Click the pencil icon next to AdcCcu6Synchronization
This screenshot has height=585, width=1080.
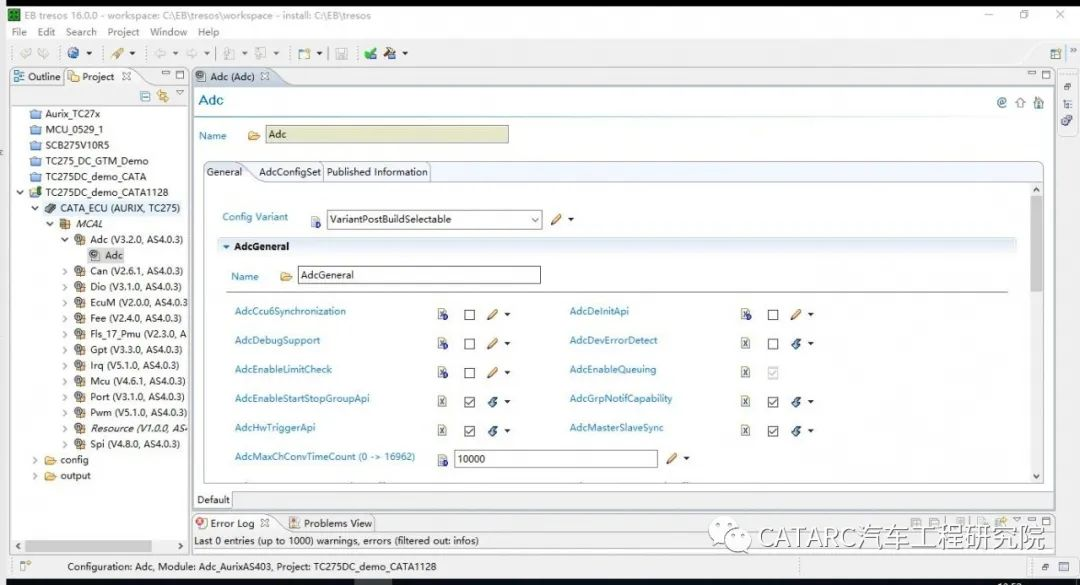click(492, 314)
